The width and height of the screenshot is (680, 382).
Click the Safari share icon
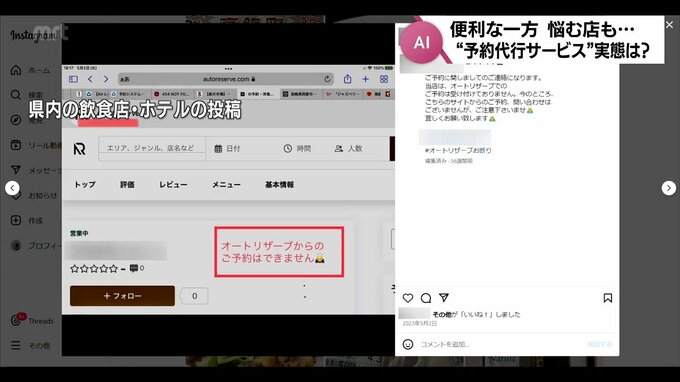click(x=347, y=79)
